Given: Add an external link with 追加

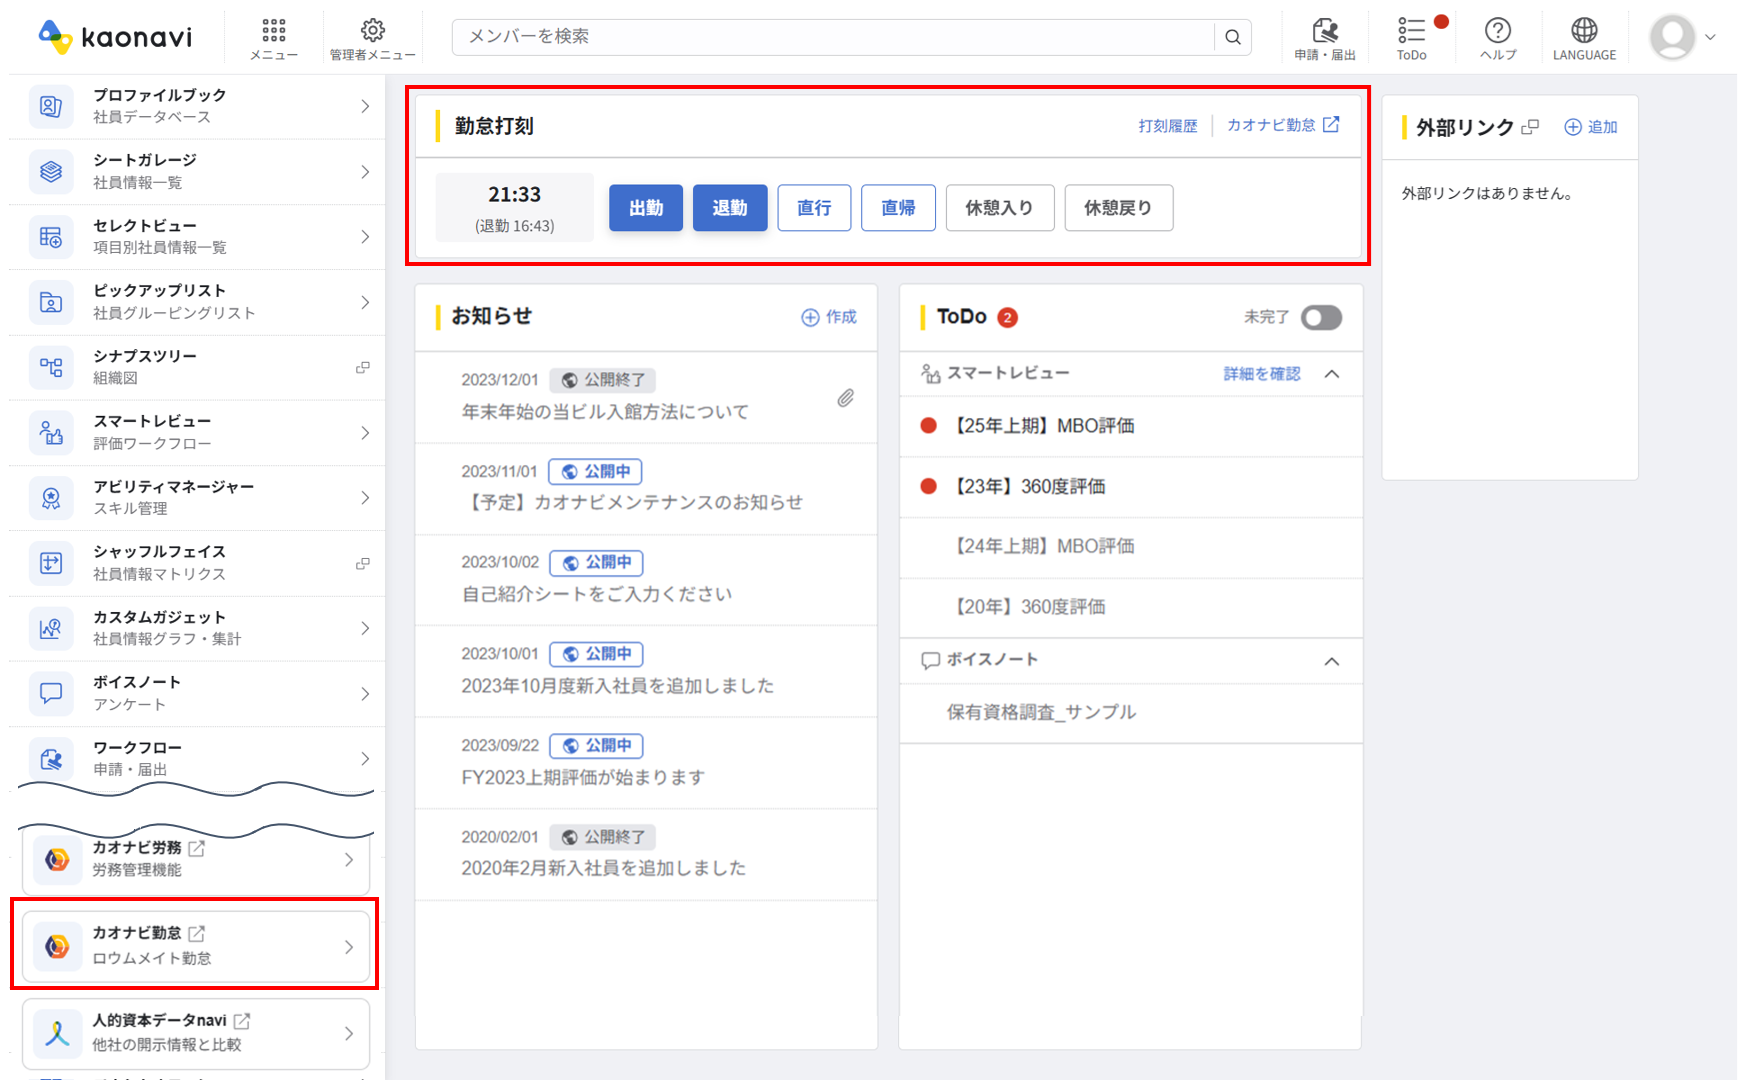Looking at the screenshot, I should point(1591,127).
